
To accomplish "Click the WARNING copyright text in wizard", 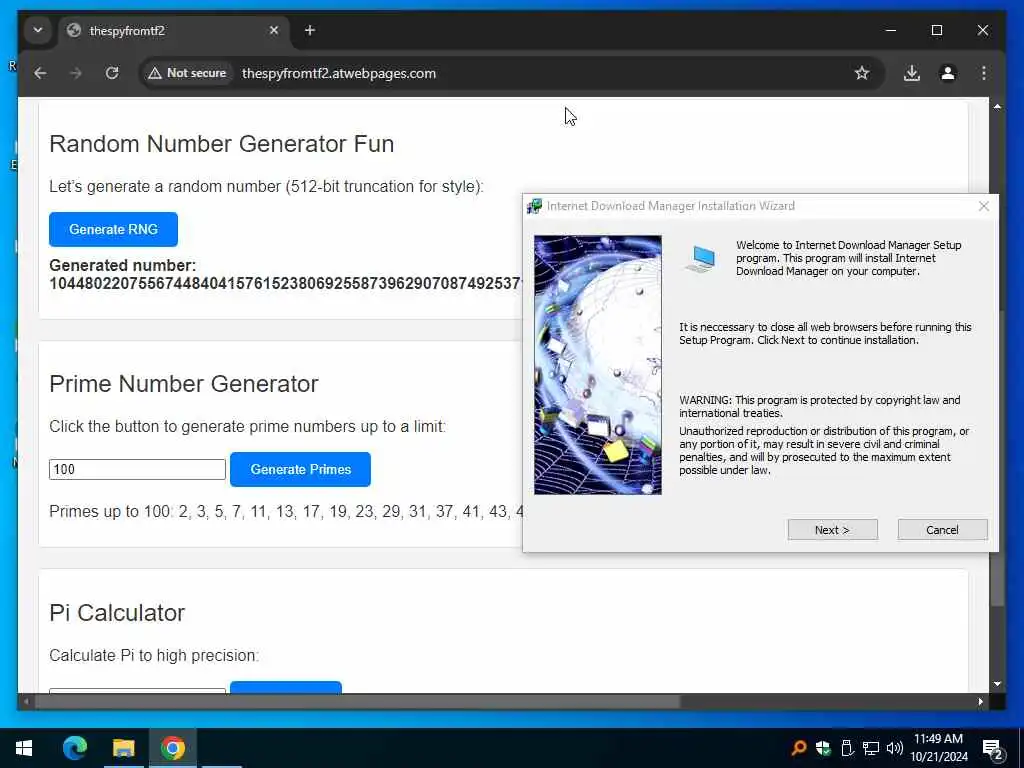I will tap(820, 406).
